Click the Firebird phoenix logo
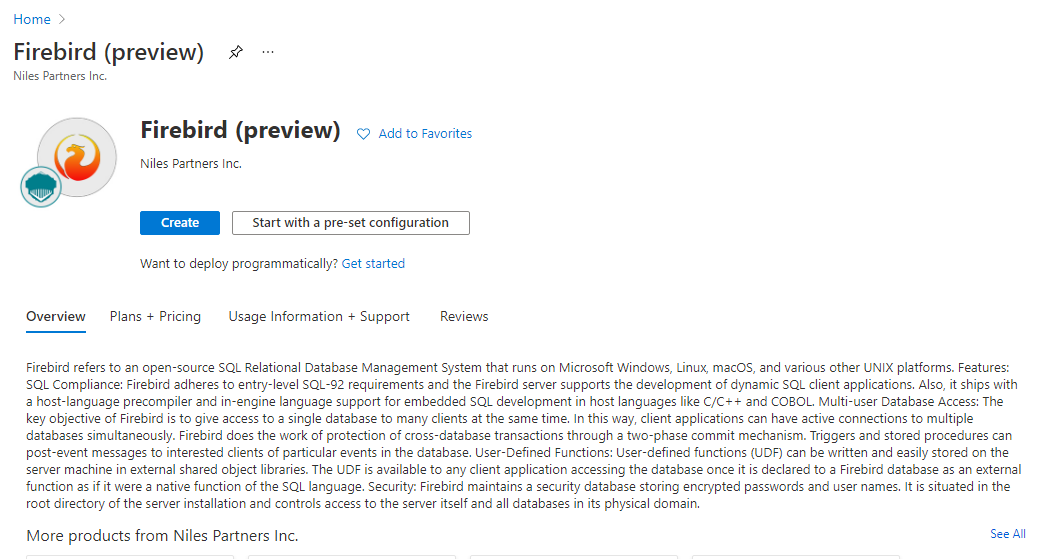 76,157
